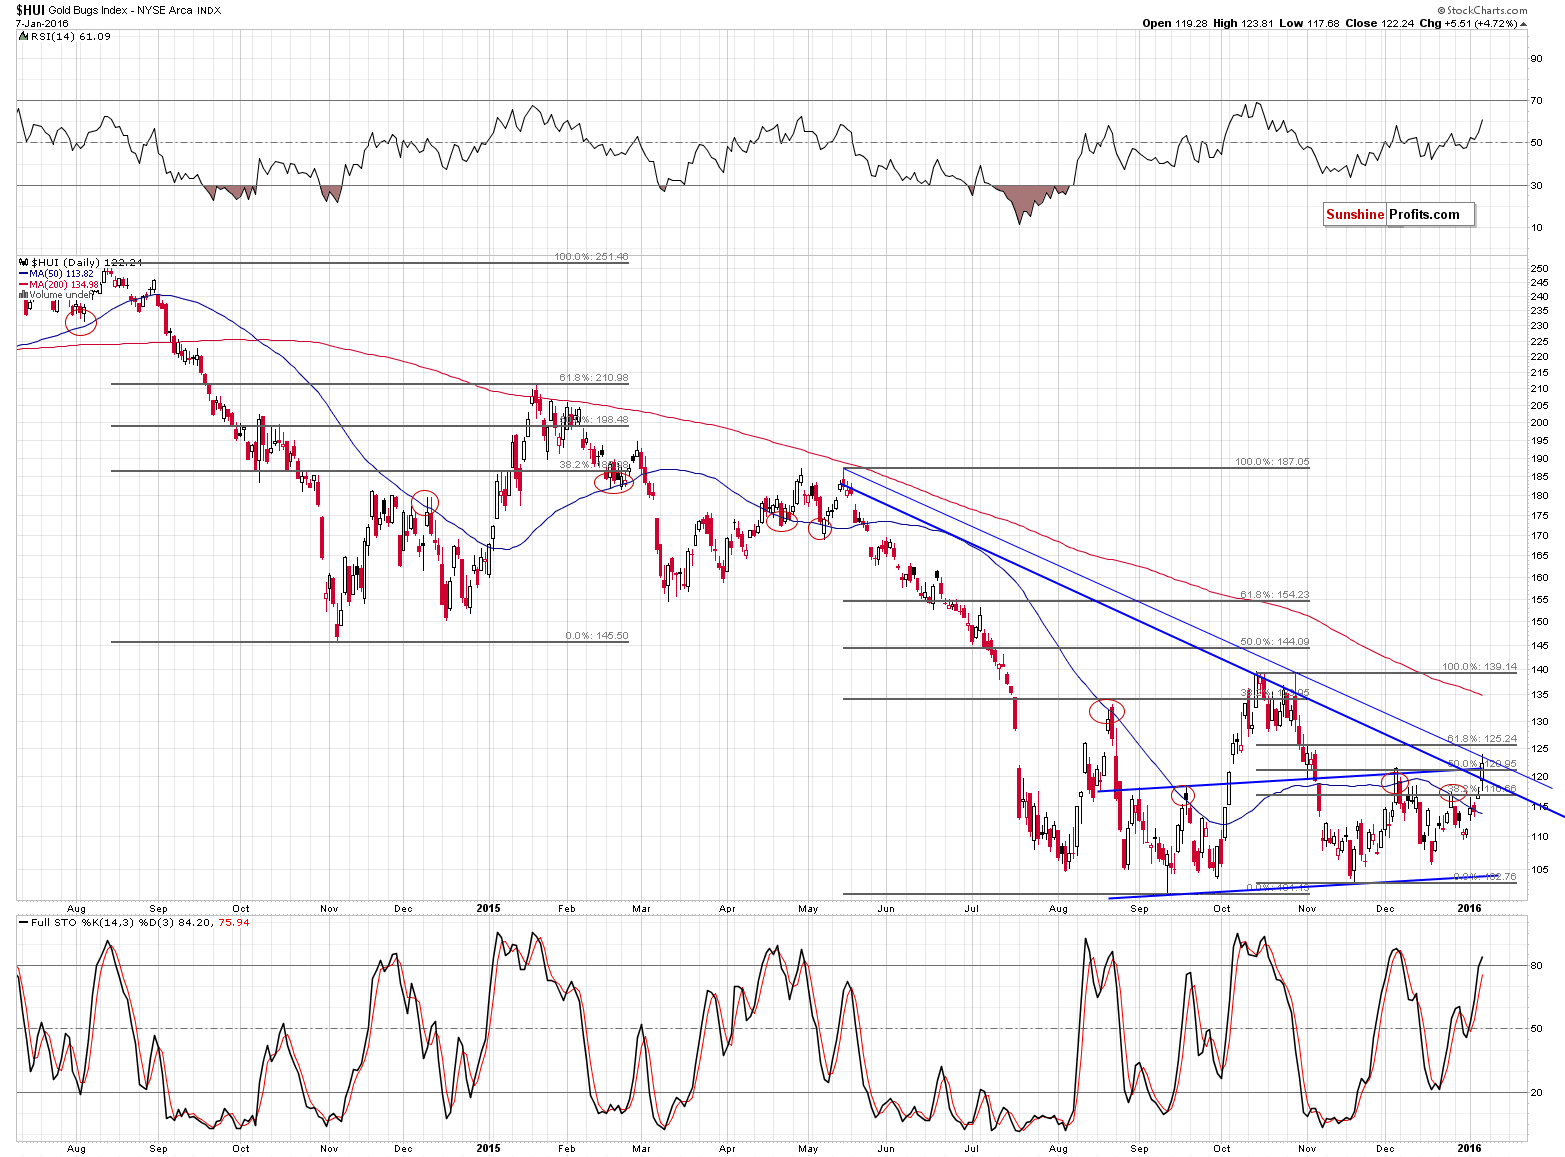Click the price axis value 175
1565x1157 pixels.
[x=1539, y=515]
